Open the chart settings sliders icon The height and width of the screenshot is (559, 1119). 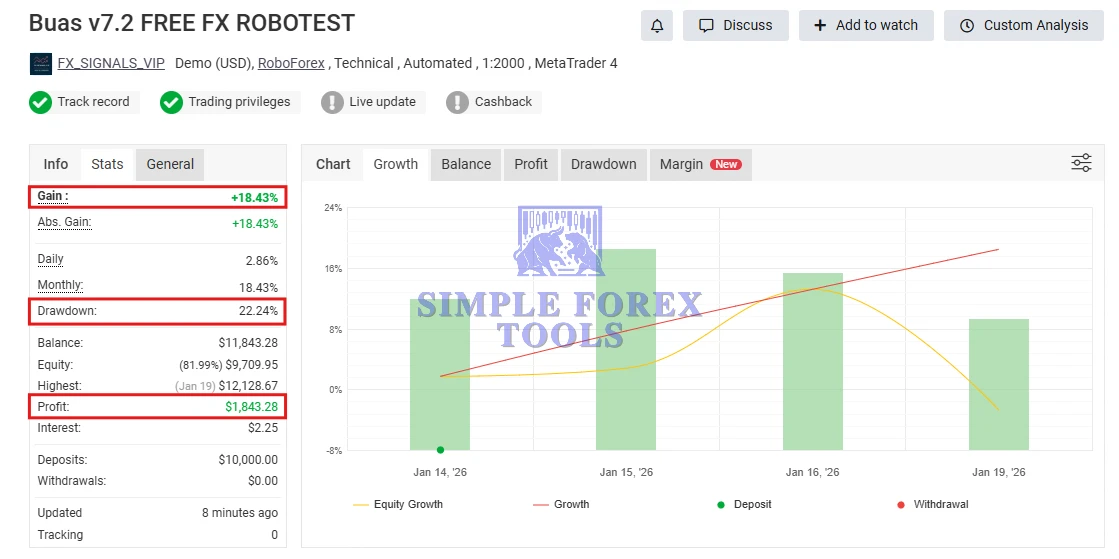1081,163
